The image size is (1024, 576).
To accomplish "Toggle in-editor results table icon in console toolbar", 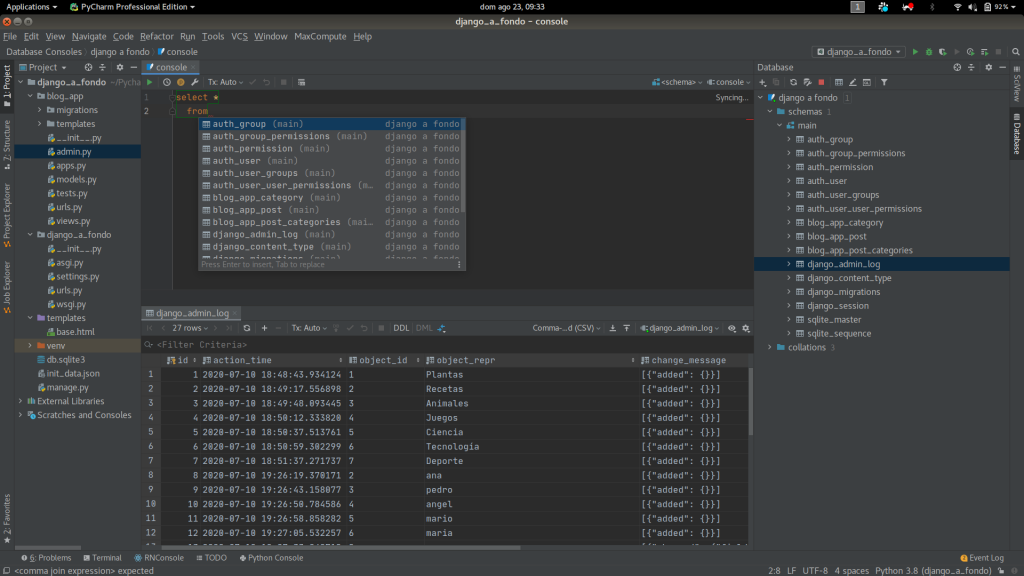I will click(x=301, y=82).
